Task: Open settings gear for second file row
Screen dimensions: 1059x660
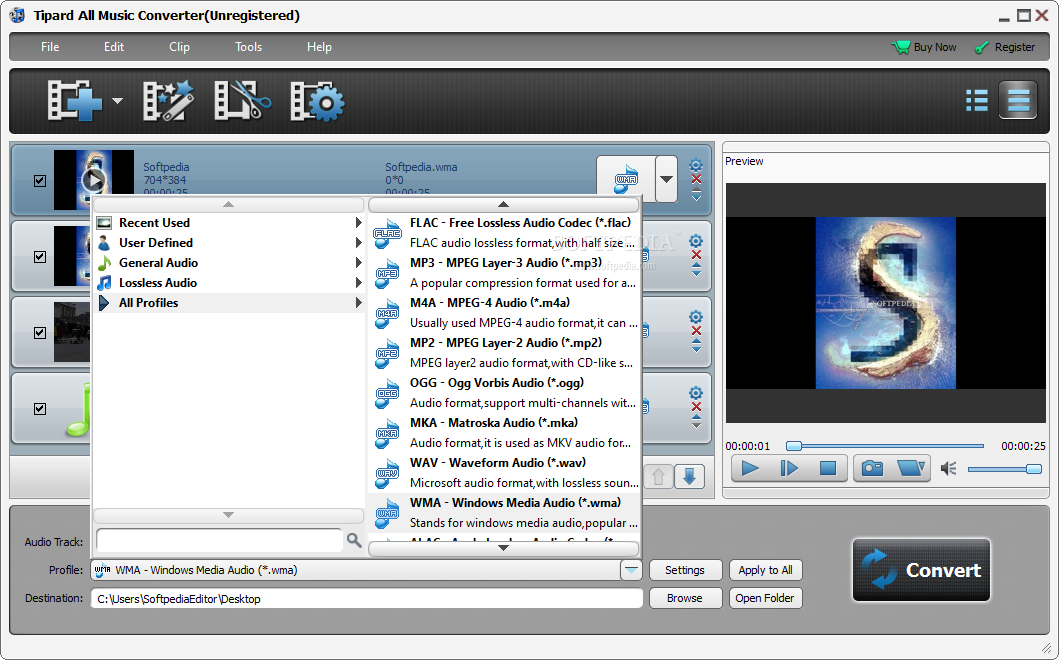Action: coord(696,241)
